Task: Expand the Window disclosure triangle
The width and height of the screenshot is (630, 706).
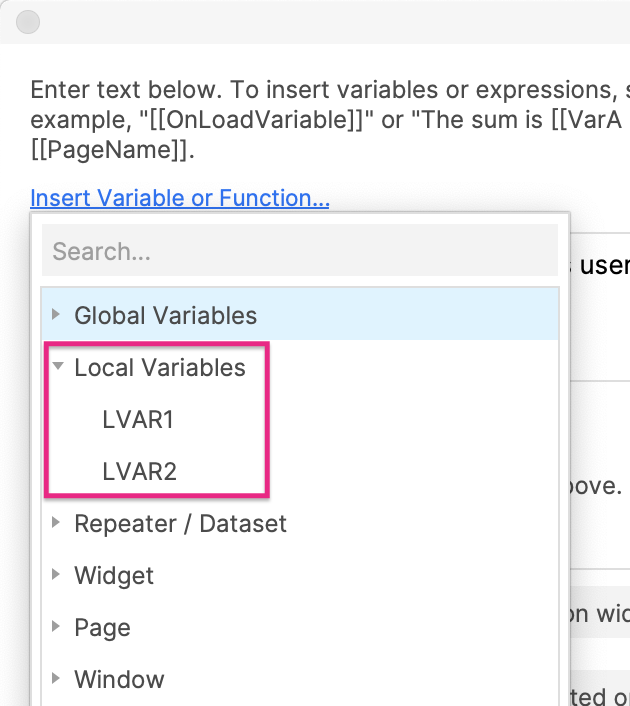Action: 58,679
